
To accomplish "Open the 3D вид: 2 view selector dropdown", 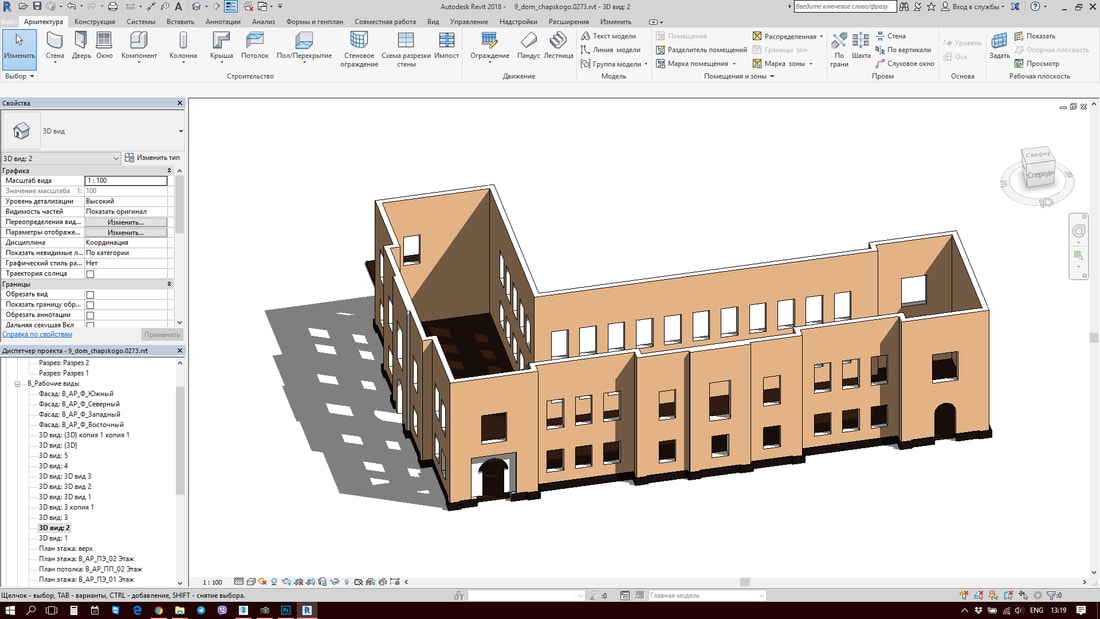I will 116,158.
